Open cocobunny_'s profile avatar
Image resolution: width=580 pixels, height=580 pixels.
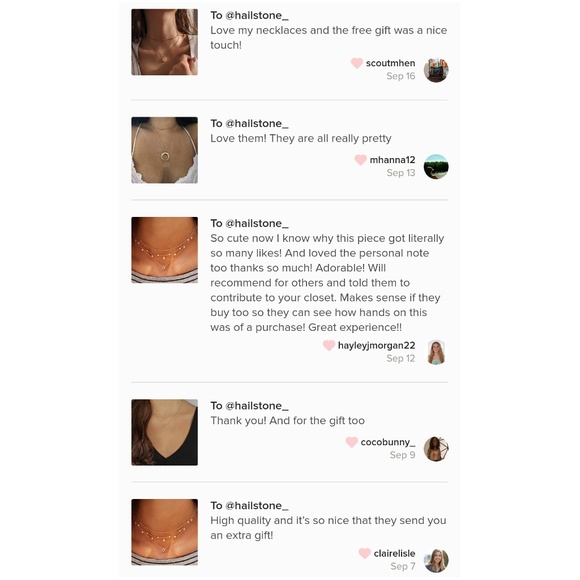[x=436, y=449]
